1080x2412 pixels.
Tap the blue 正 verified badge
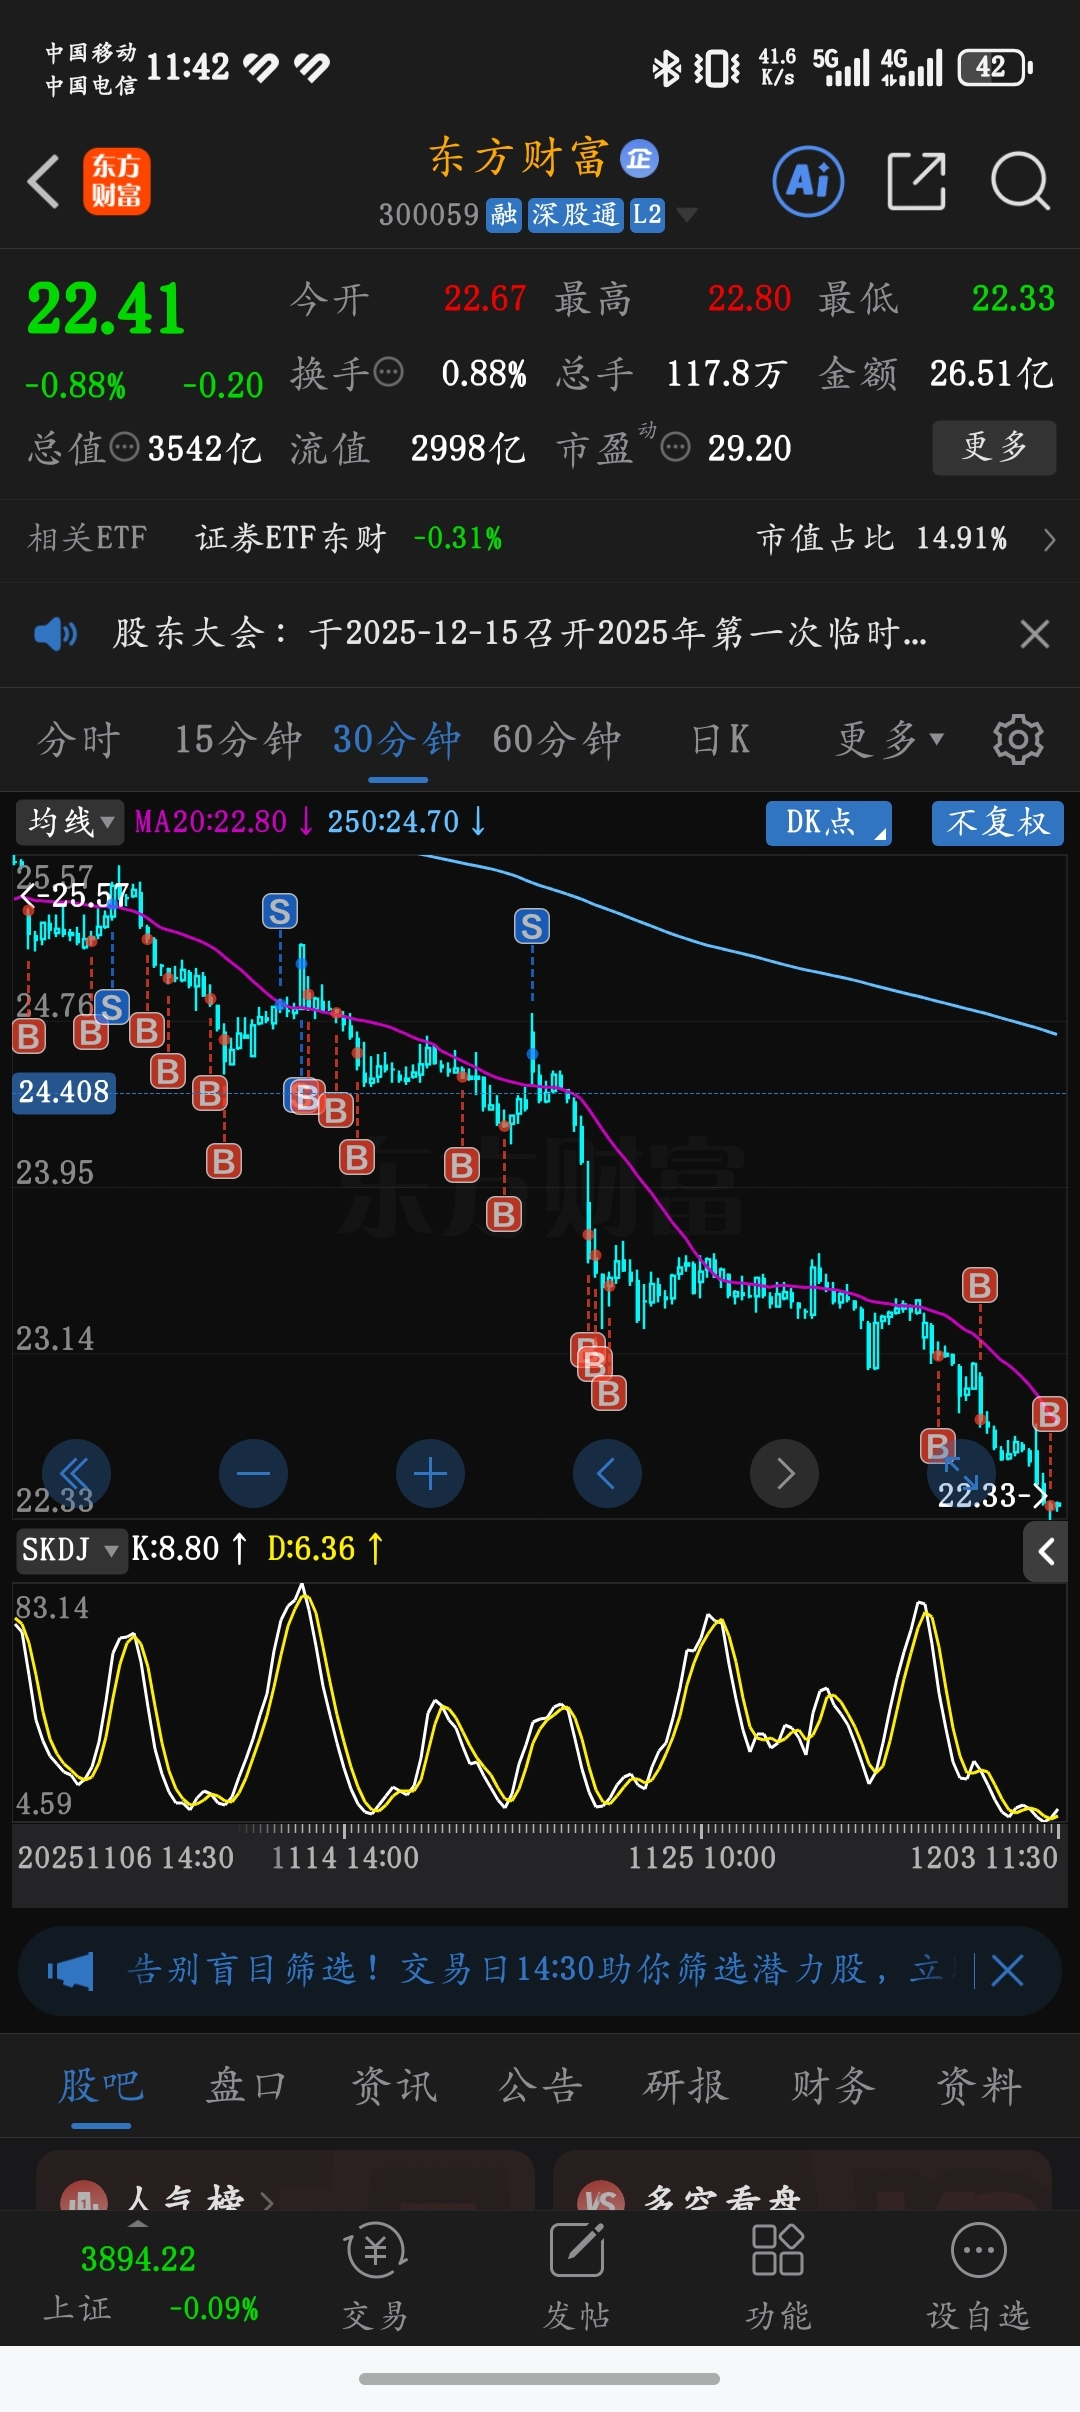coord(639,158)
